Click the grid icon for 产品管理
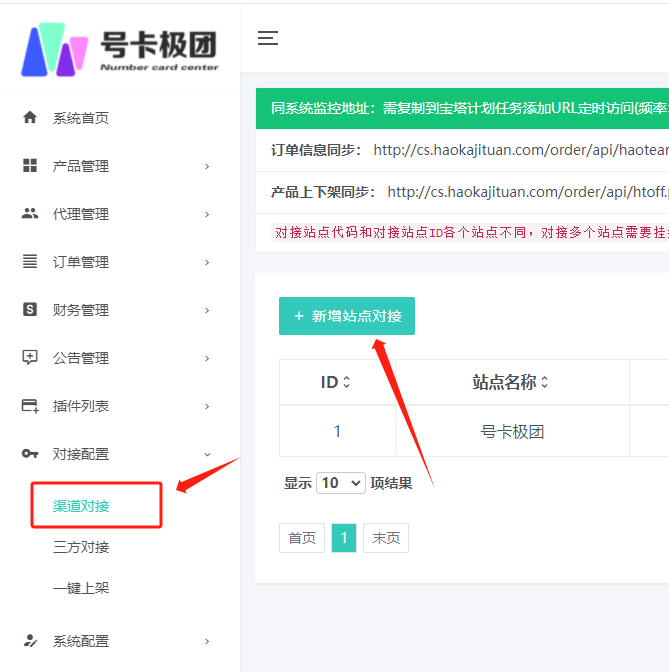Screen dimensions: 669x672 click(30, 166)
